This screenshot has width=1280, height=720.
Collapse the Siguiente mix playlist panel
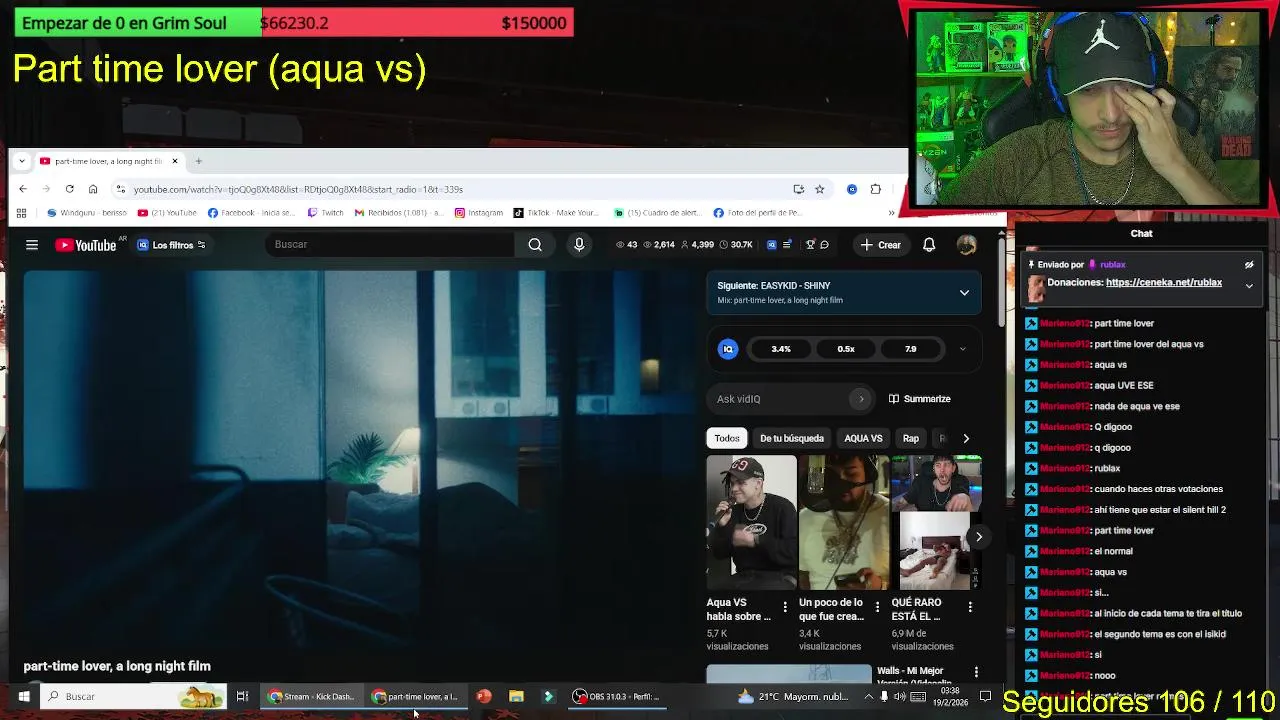964,293
